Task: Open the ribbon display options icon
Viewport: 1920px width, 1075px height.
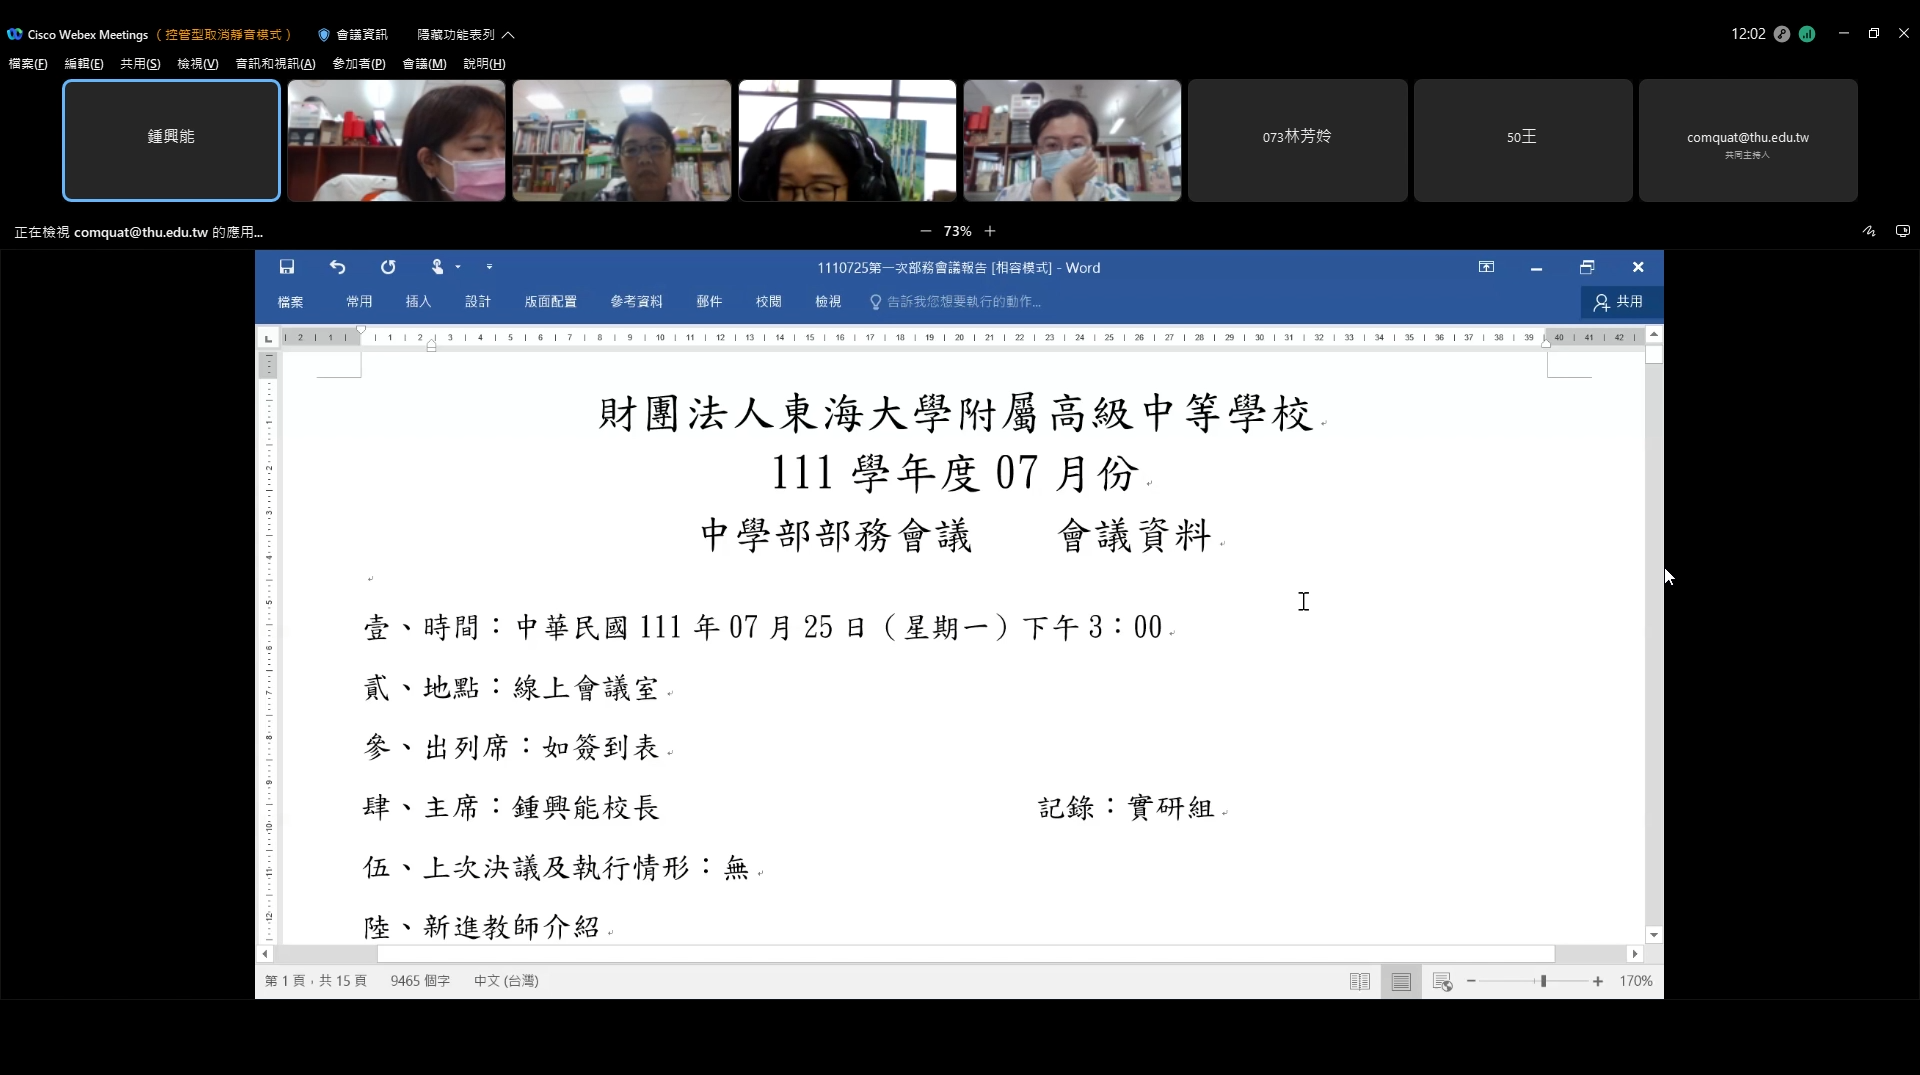Action: (x=1487, y=267)
